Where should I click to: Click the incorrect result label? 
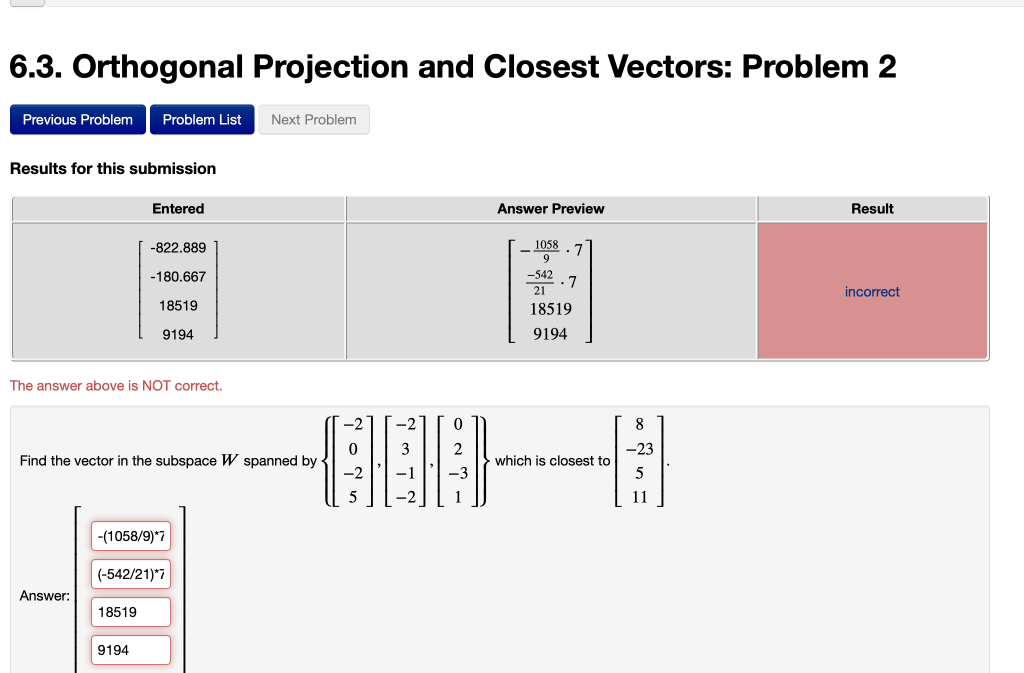(871, 291)
